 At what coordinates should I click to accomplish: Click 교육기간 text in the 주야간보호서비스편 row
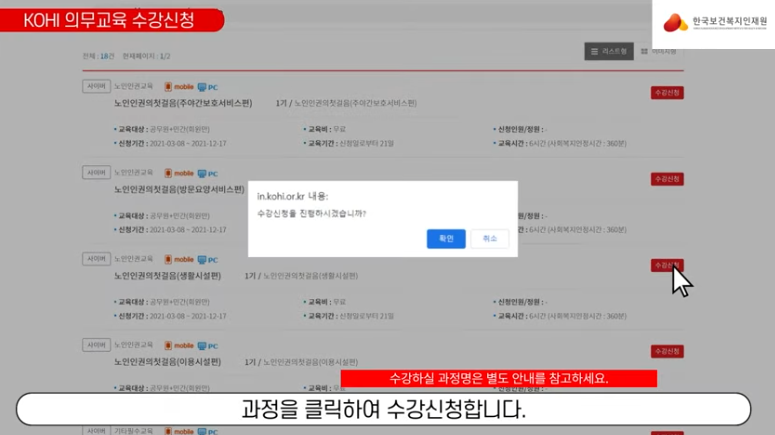[348, 143]
